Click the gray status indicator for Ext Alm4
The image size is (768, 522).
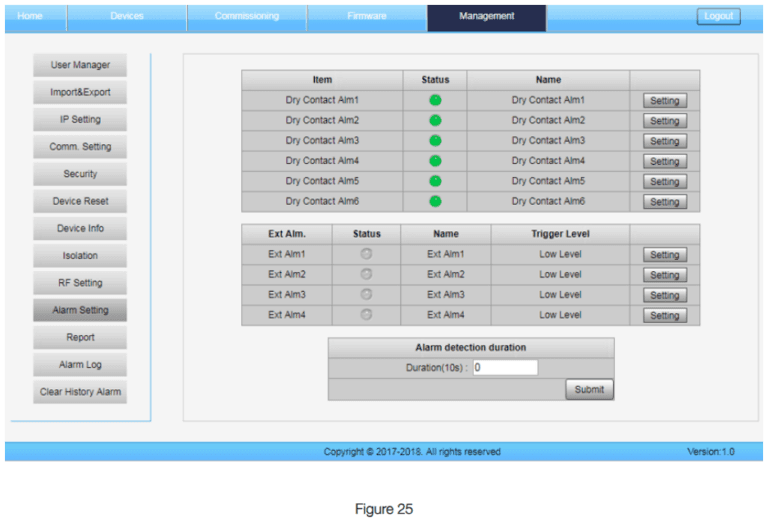pyautogui.click(x=366, y=315)
